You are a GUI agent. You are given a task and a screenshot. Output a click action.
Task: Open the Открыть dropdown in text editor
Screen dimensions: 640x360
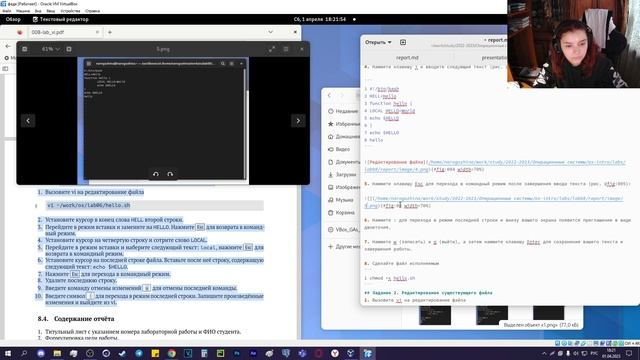(x=378, y=42)
